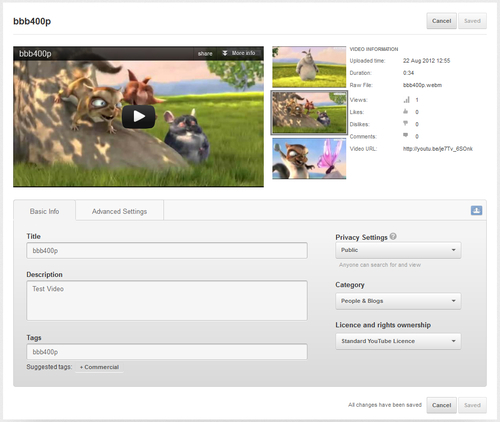Screen dimensions: 500x422
Task: Open the Privacy Settings help icon
Action: coord(393,236)
